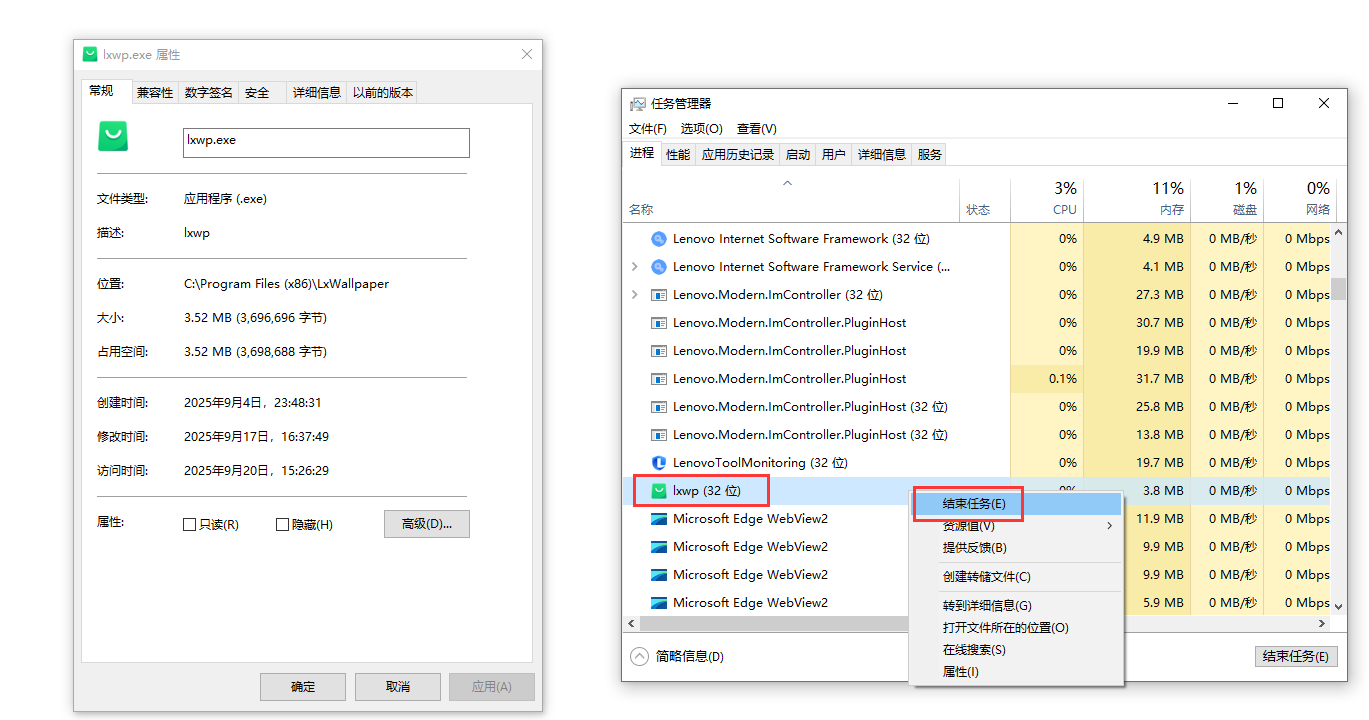Click the Lenovo.Modern.ImController (32 位) process icon
Image resolution: width=1369 pixels, height=720 pixels.
tap(659, 295)
